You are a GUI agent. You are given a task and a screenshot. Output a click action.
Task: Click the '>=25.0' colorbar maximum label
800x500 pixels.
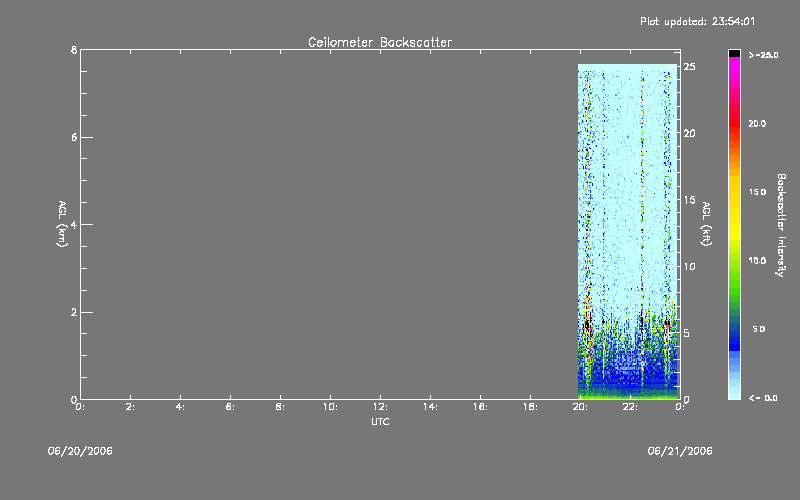tap(764, 55)
